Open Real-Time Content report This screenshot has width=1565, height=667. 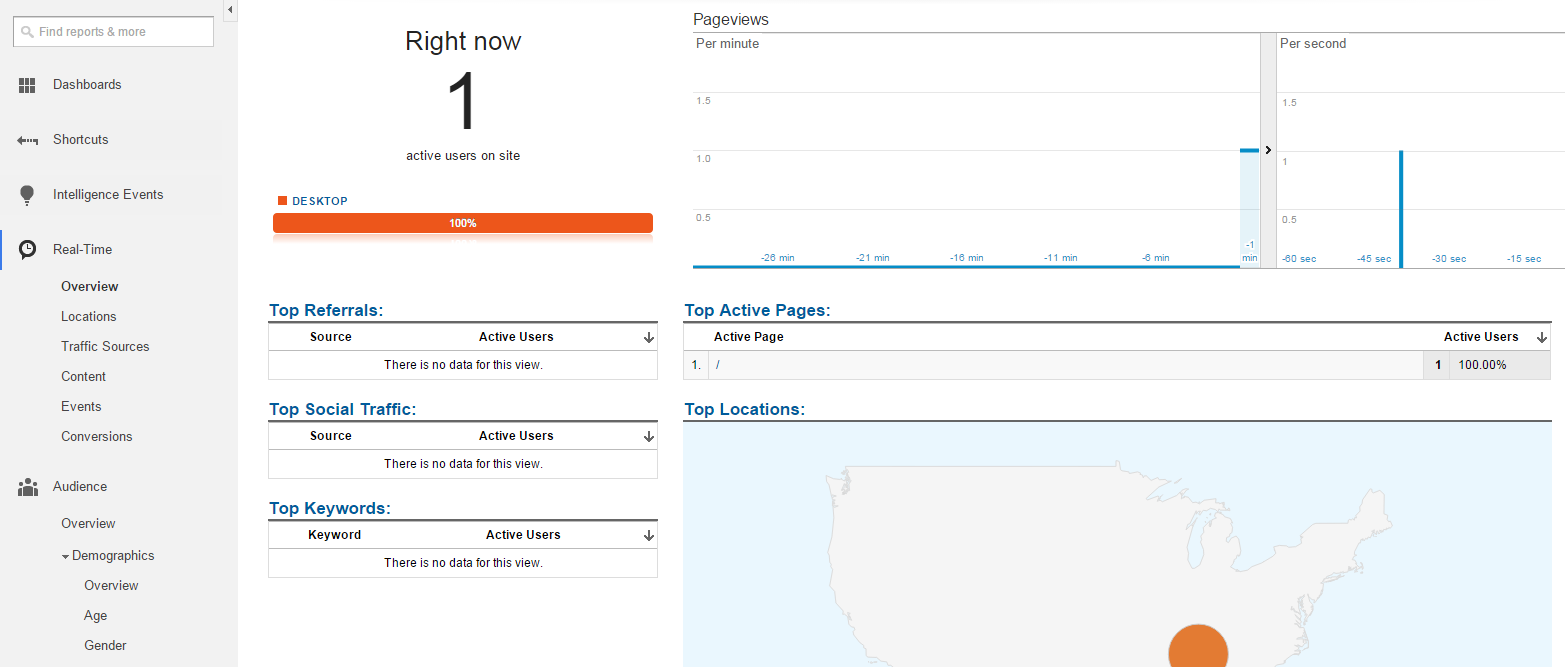pos(83,377)
